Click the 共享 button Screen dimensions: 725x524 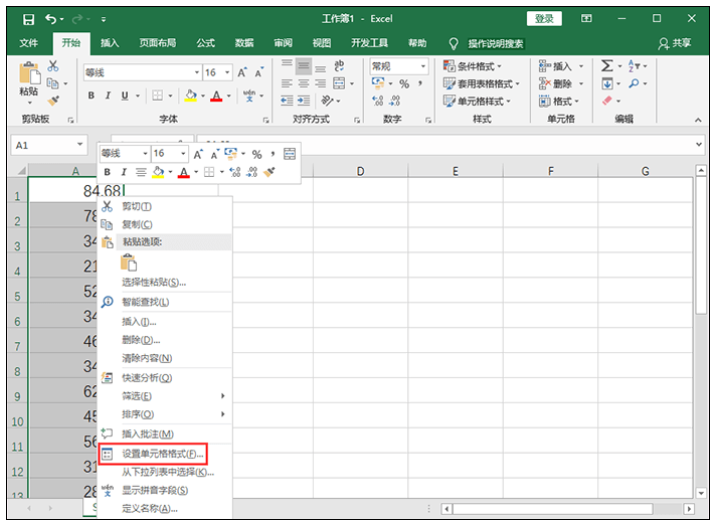675,43
